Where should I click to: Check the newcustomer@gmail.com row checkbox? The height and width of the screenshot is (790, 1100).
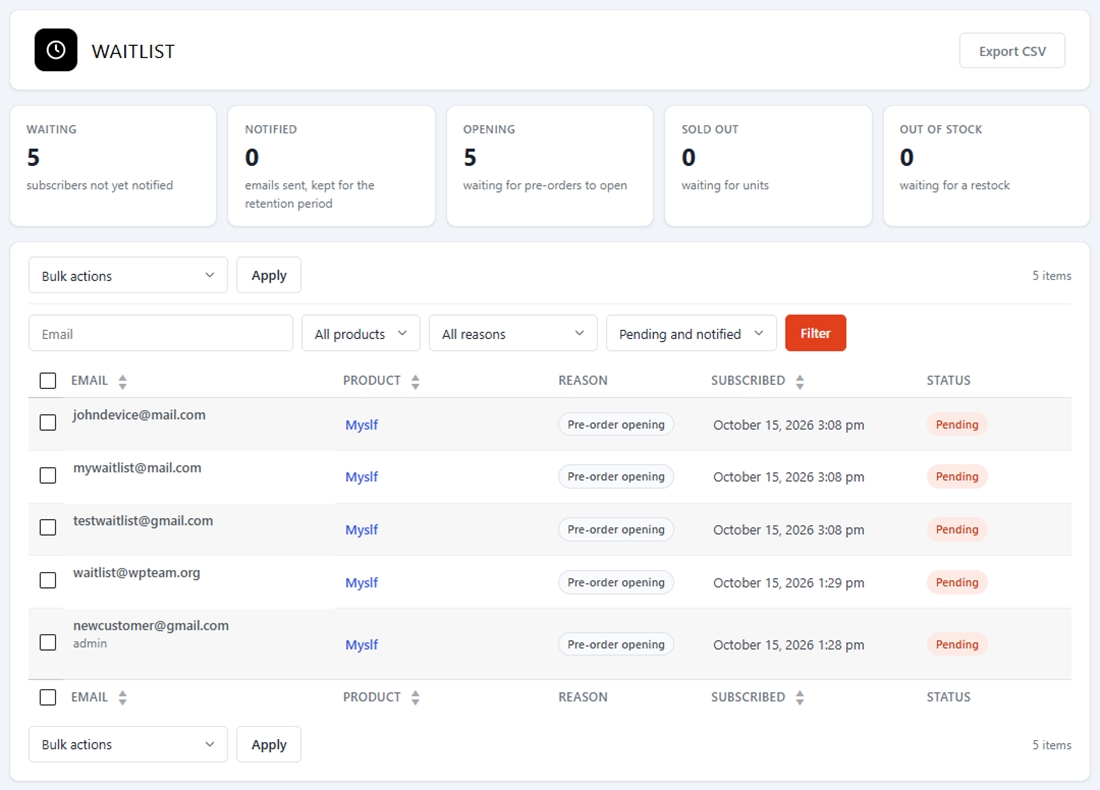point(48,643)
